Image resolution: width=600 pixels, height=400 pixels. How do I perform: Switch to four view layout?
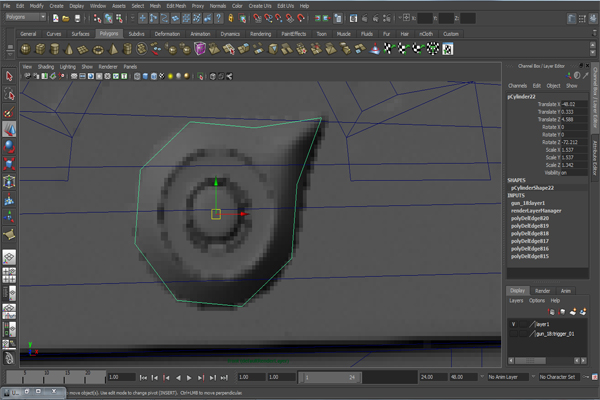click(x=9, y=275)
